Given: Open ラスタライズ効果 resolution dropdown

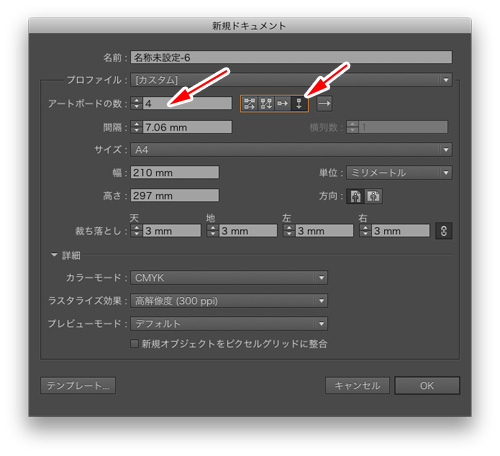Looking at the screenshot, I should click(229, 301).
